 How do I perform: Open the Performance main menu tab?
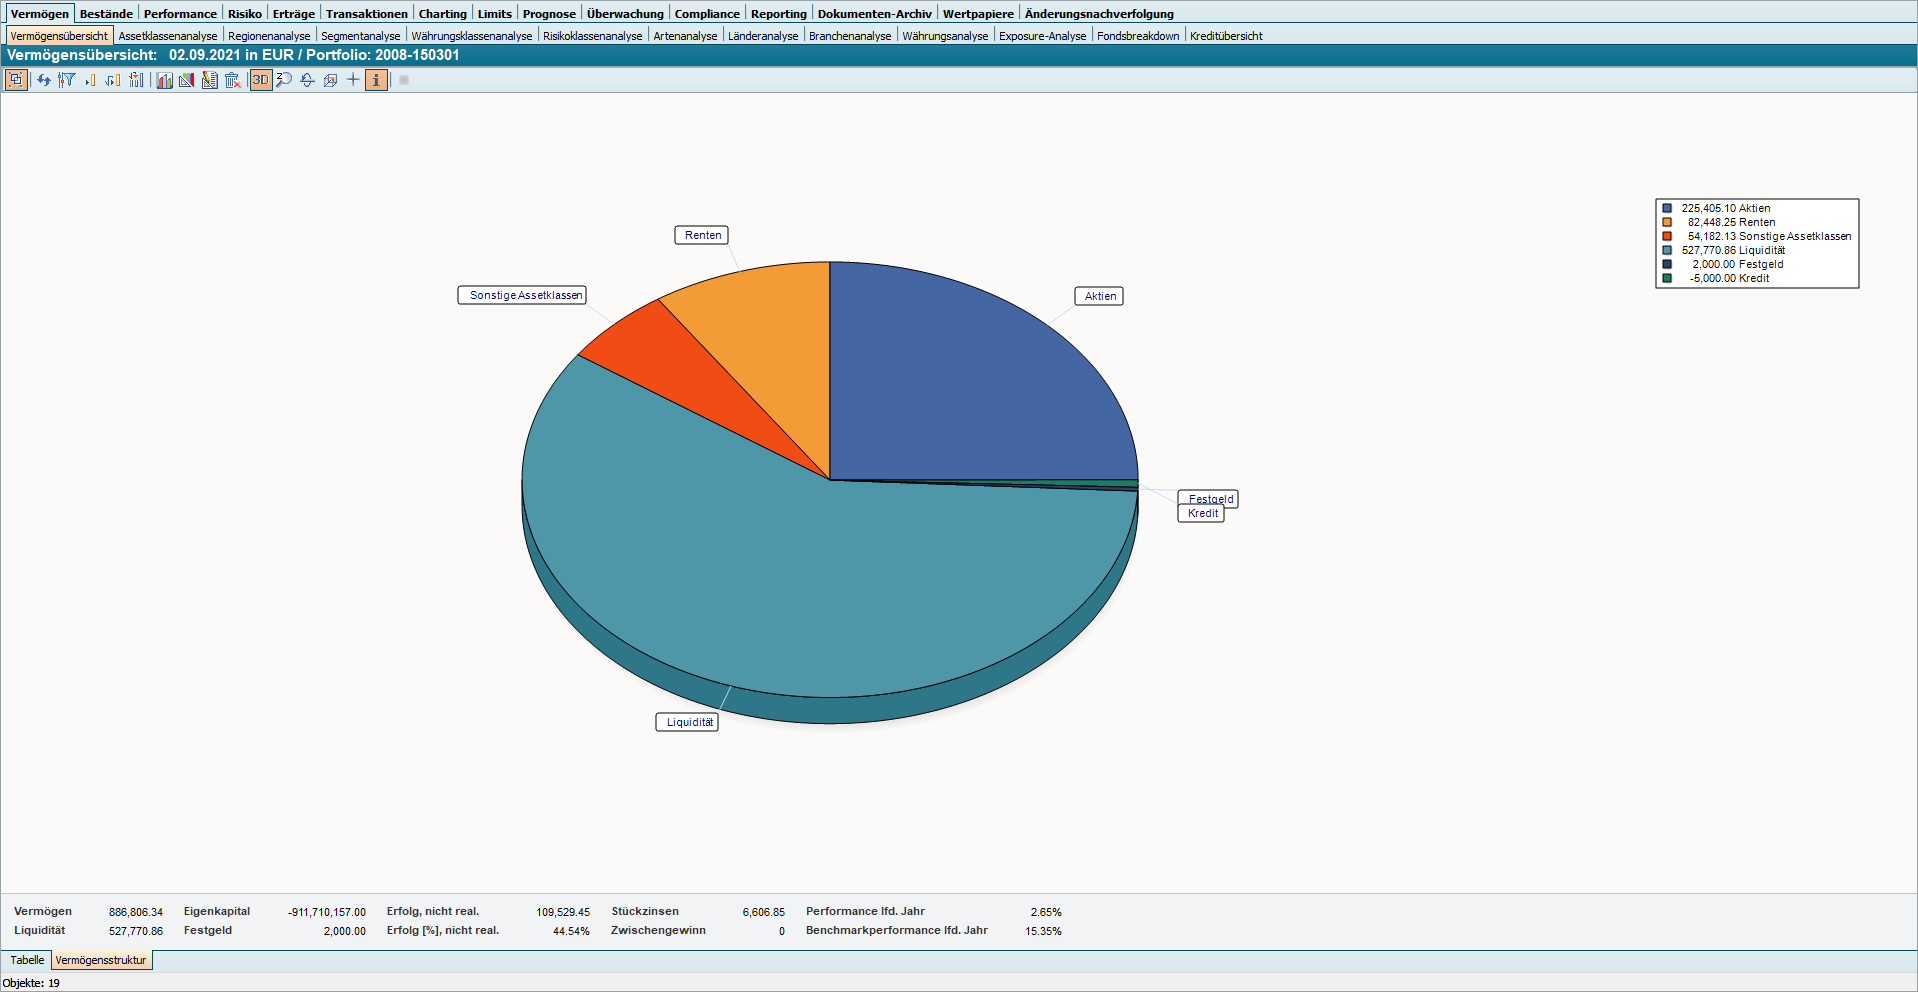click(x=180, y=14)
